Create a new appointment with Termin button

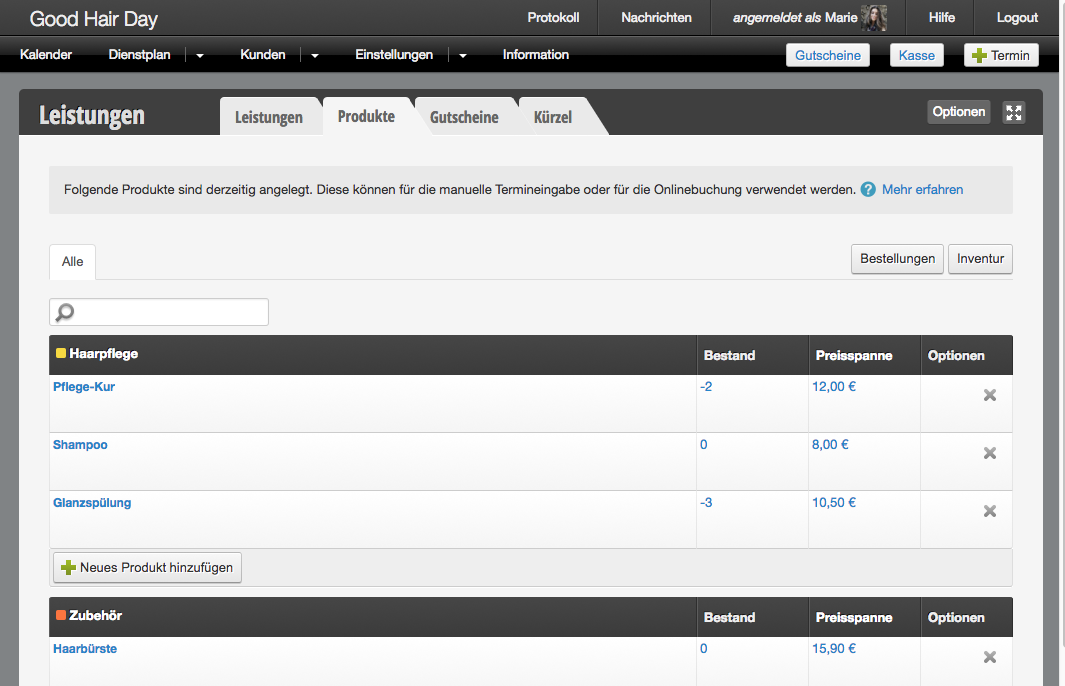(x=1001, y=55)
